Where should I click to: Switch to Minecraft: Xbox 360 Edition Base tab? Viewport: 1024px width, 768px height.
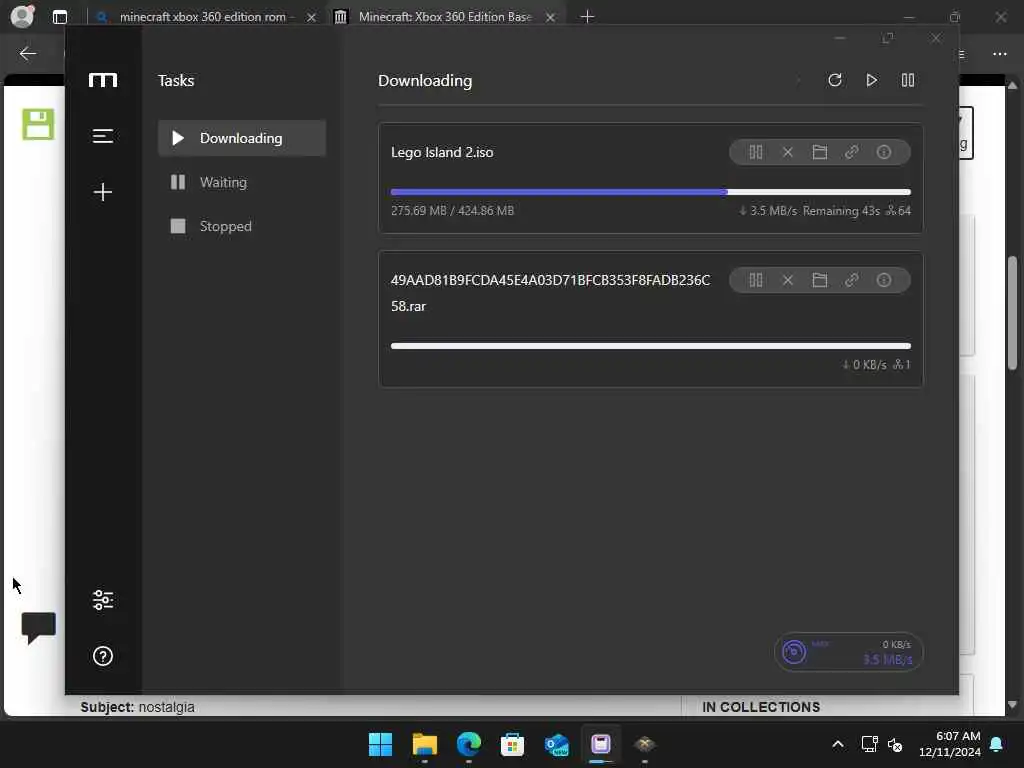pos(448,17)
